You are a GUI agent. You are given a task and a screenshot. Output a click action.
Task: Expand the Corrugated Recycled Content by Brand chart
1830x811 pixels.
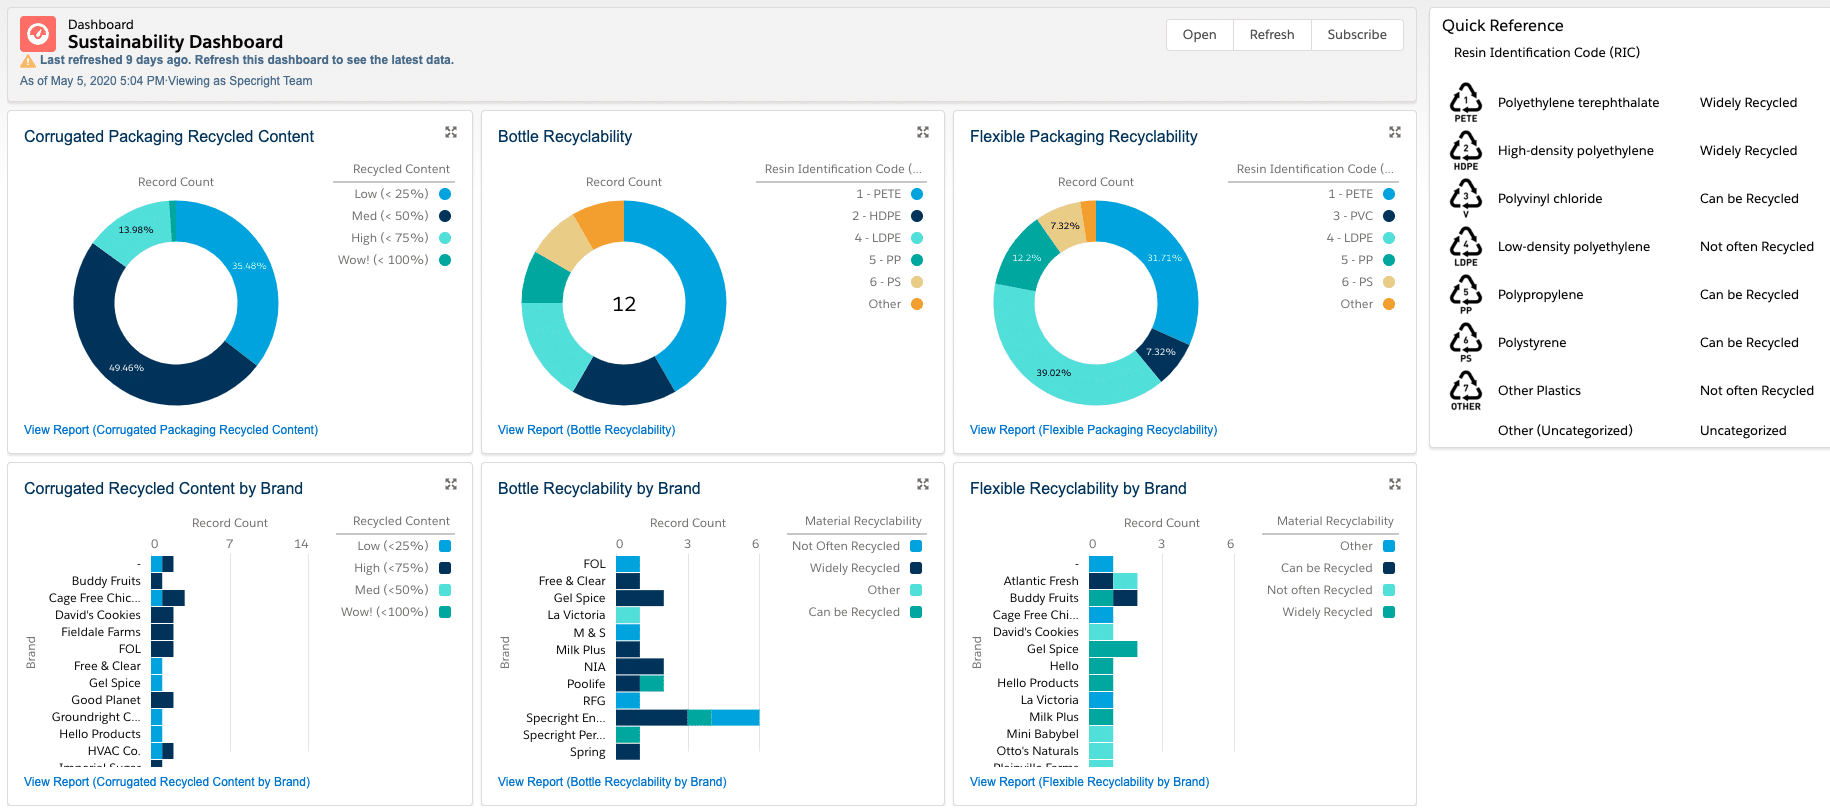(x=451, y=484)
